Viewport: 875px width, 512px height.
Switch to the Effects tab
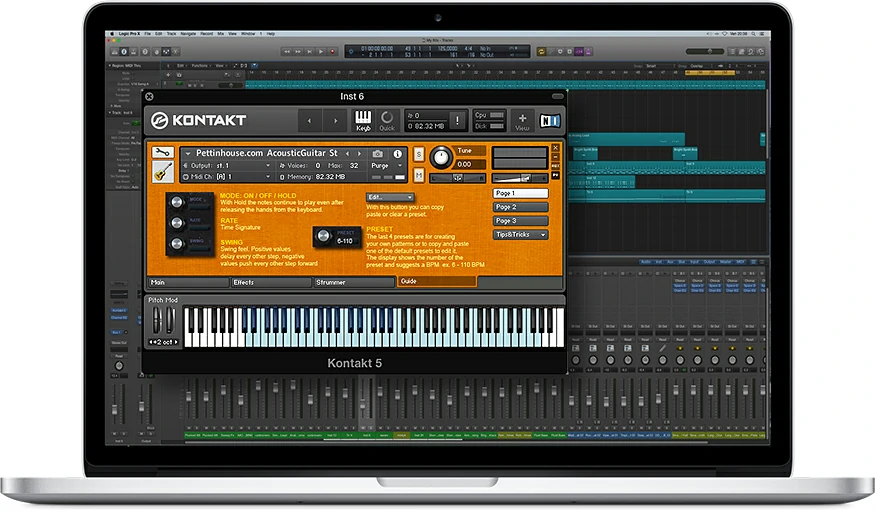pyautogui.click(x=271, y=282)
